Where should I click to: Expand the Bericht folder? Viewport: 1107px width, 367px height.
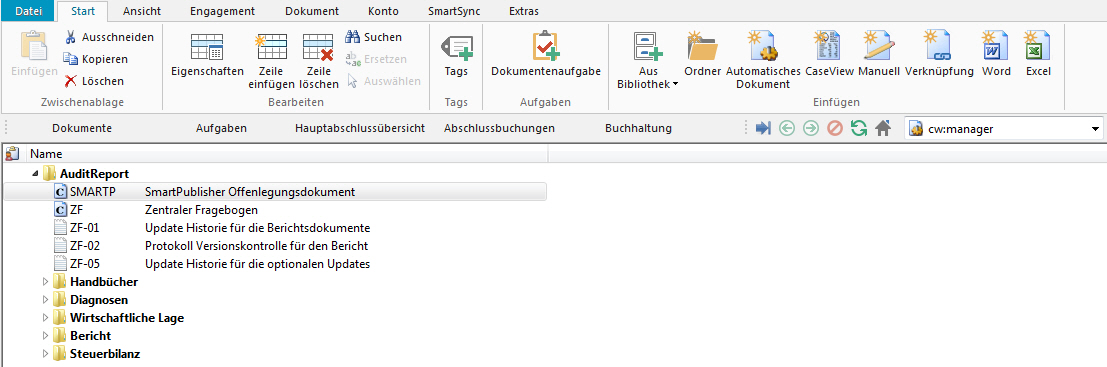46,336
